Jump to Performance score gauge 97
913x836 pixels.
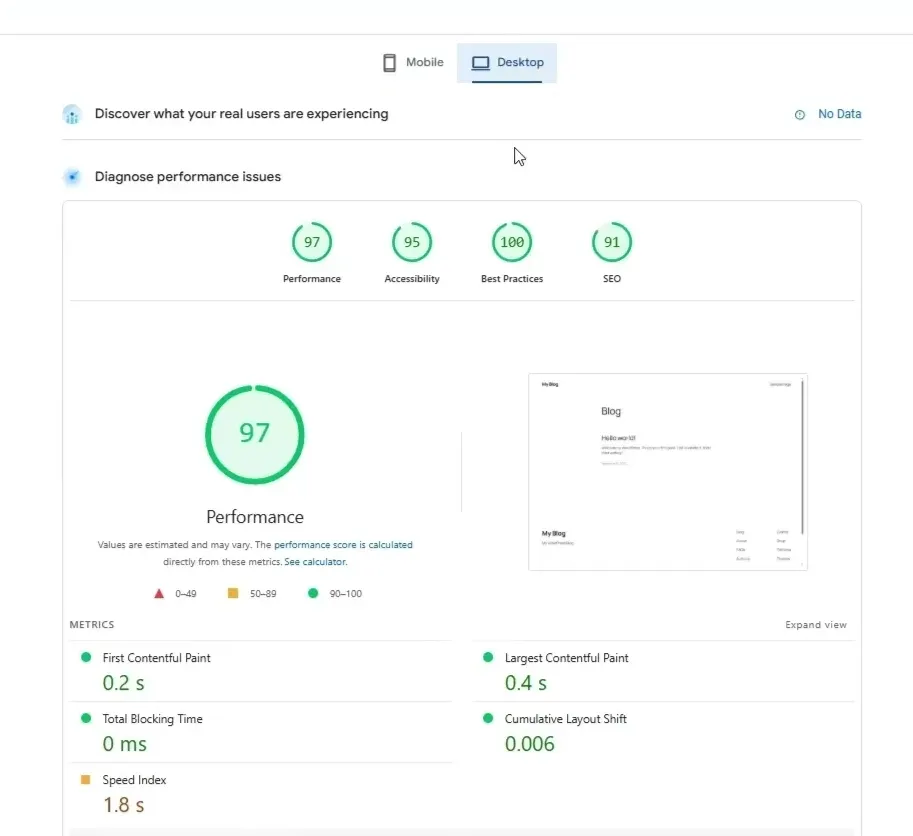click(312, 242)
